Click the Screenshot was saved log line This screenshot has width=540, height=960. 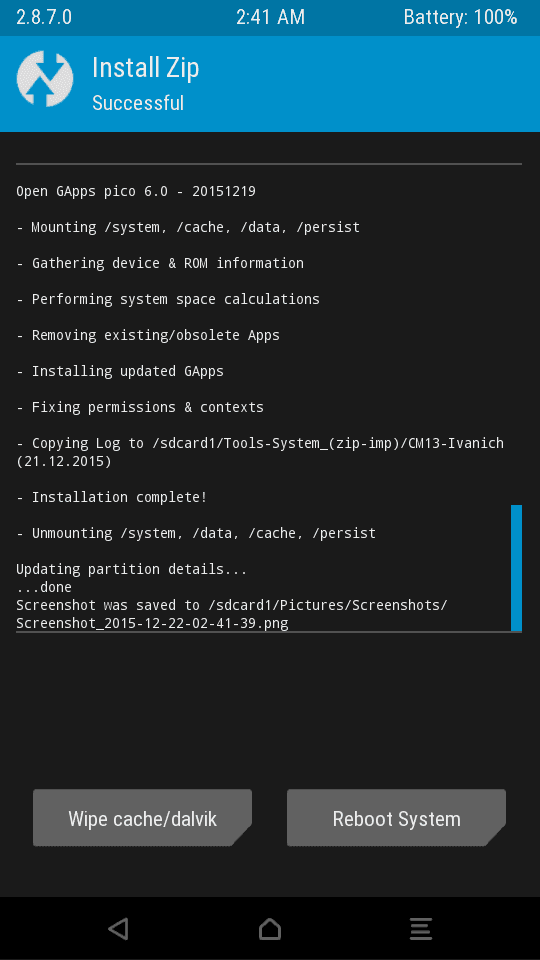[232, 614]
